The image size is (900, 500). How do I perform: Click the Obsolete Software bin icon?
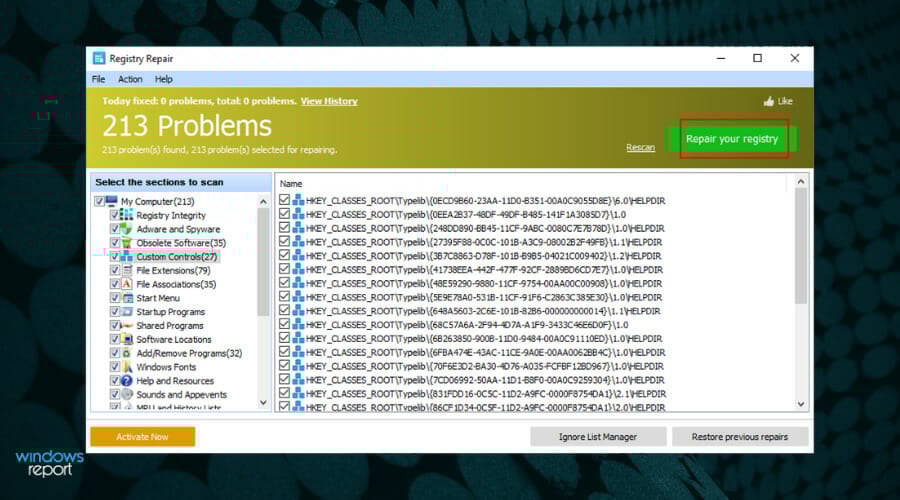click(126, 242)
